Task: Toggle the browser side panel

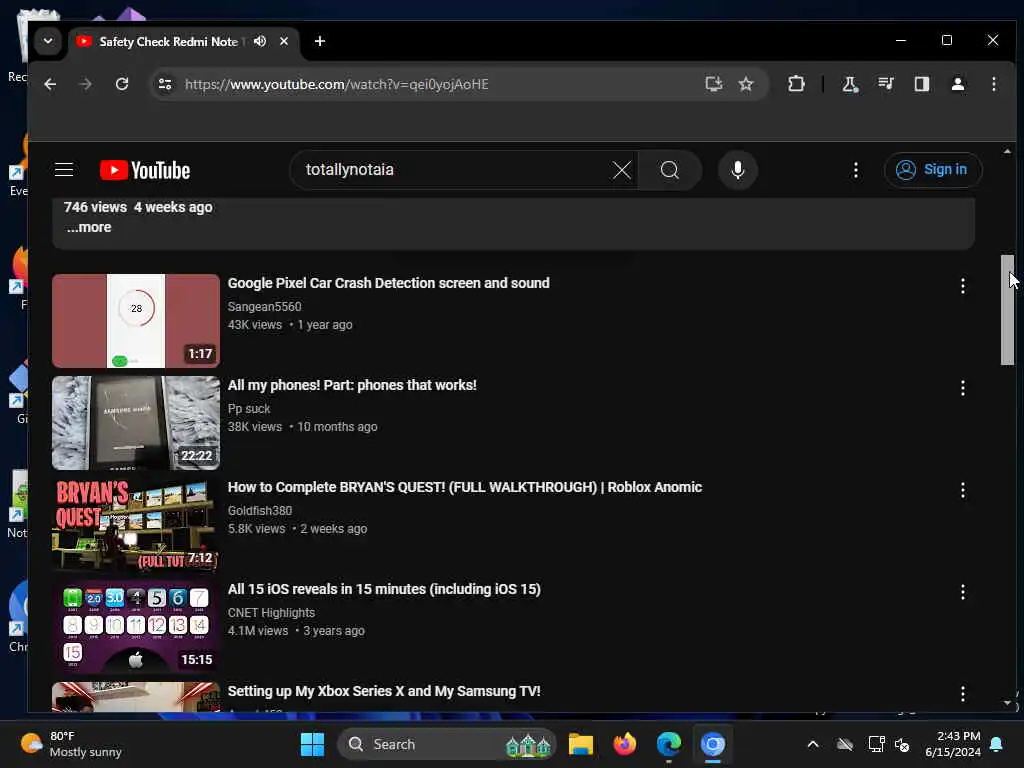Action: click(x=921, y=84)
